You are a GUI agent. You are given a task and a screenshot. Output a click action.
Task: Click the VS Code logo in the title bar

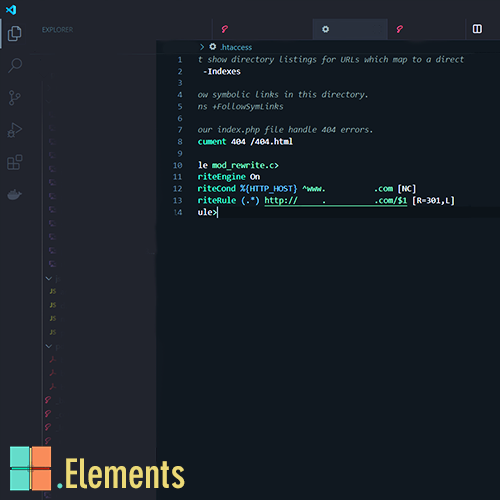pyautogui.click(x=11, y=9)
